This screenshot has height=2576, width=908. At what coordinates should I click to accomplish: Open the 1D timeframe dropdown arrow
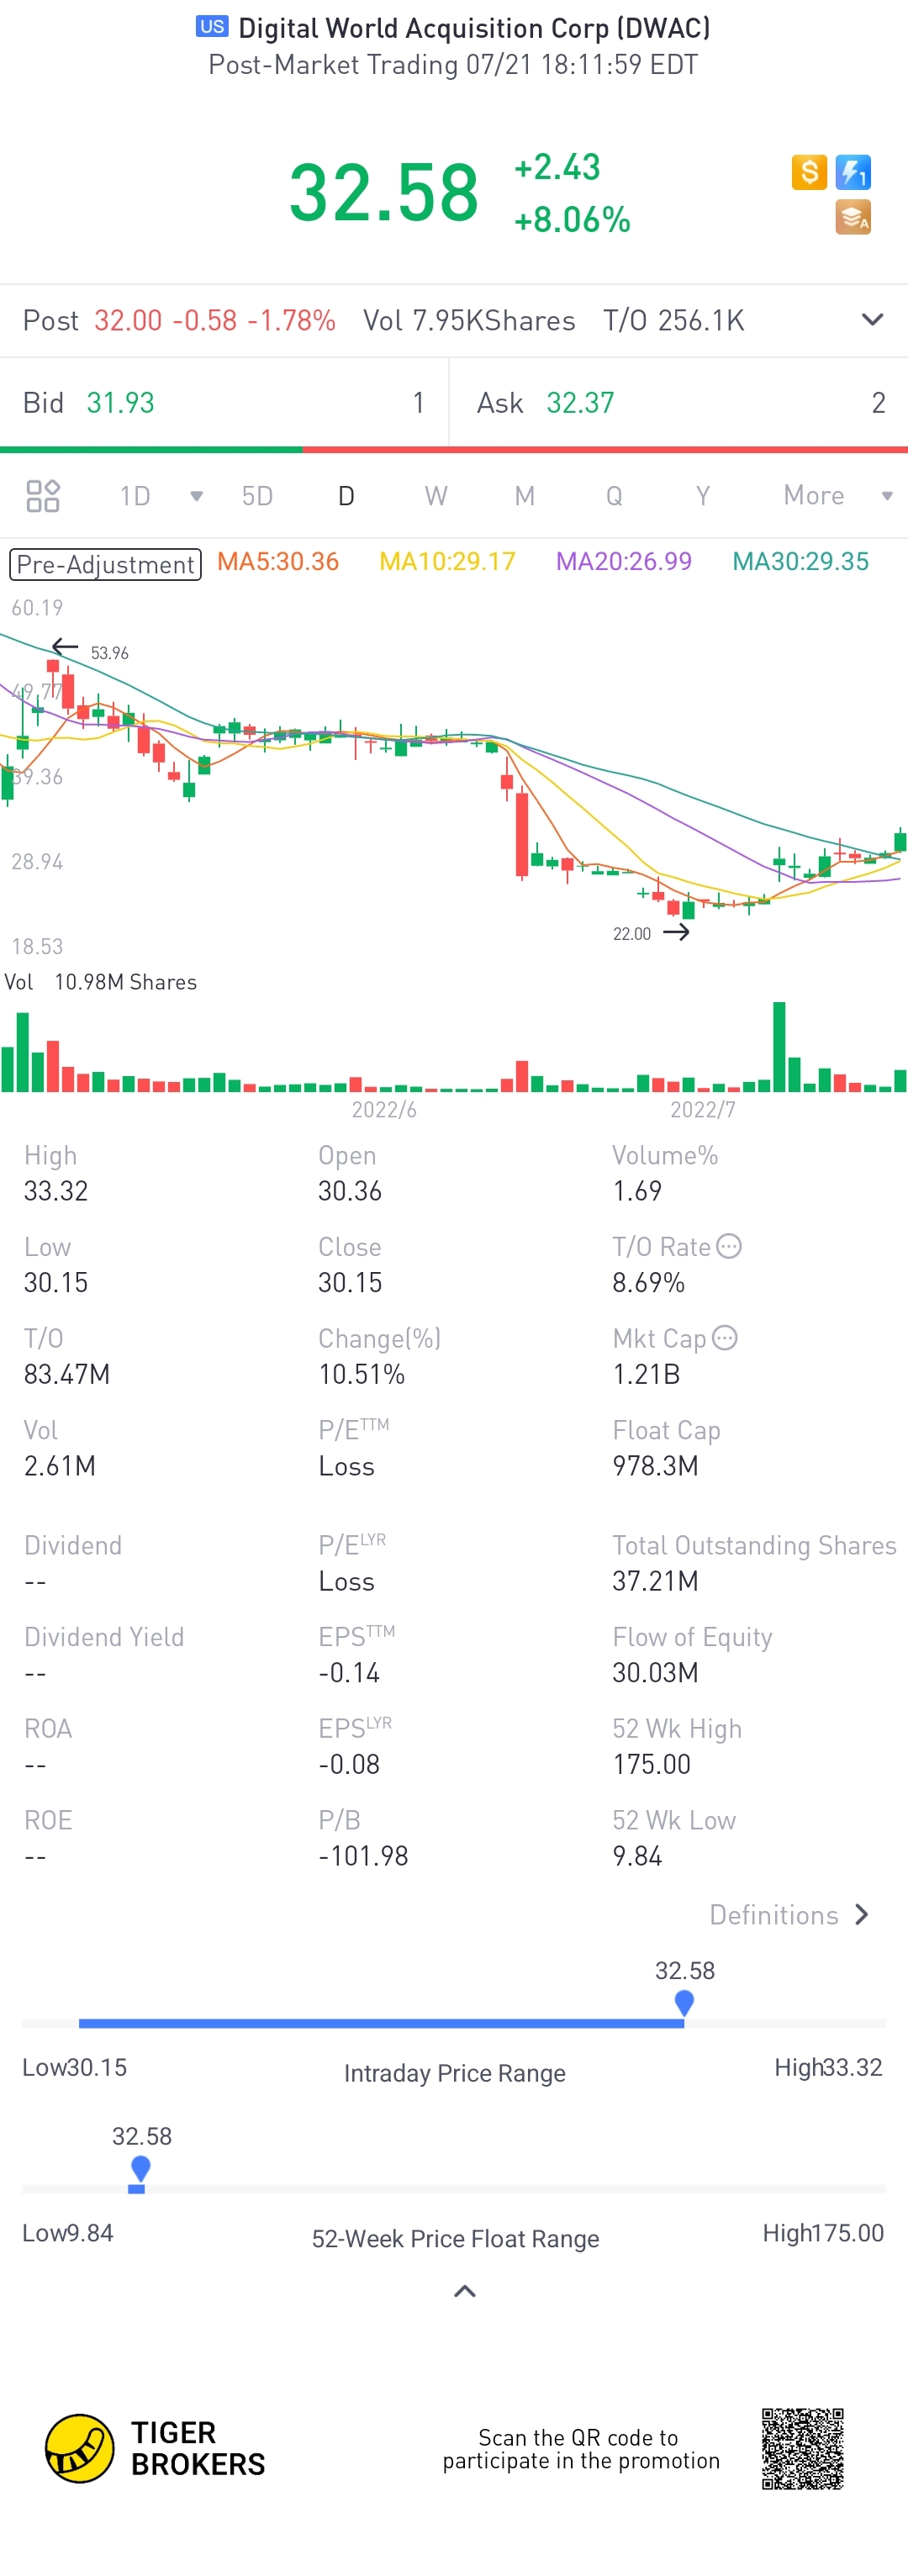196,496
